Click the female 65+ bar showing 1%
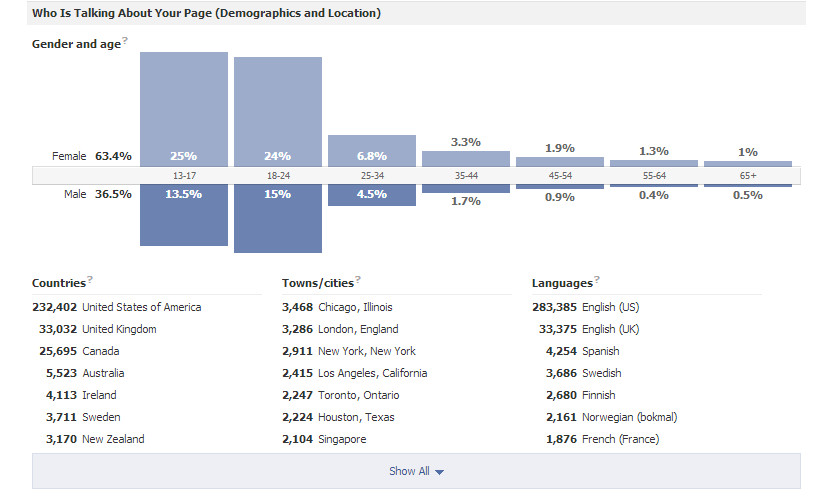This screenshot has height=500, width=823. tap(747, 163)
